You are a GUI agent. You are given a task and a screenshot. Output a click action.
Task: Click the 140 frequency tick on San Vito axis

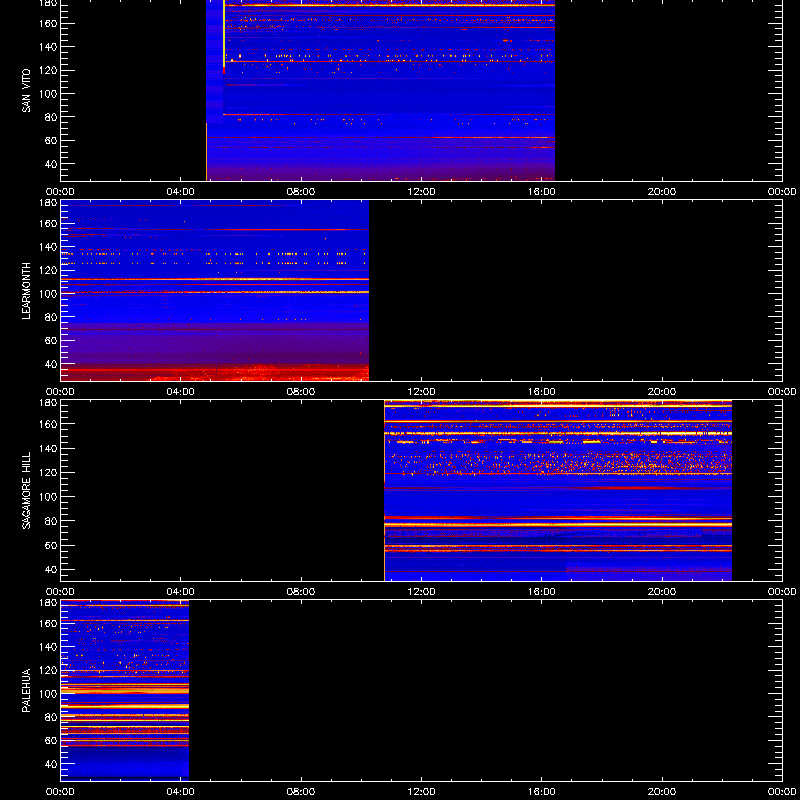pos(47,46)
